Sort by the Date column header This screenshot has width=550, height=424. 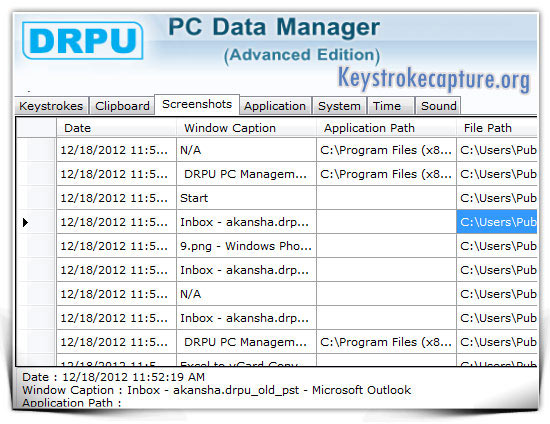point(116,128)
